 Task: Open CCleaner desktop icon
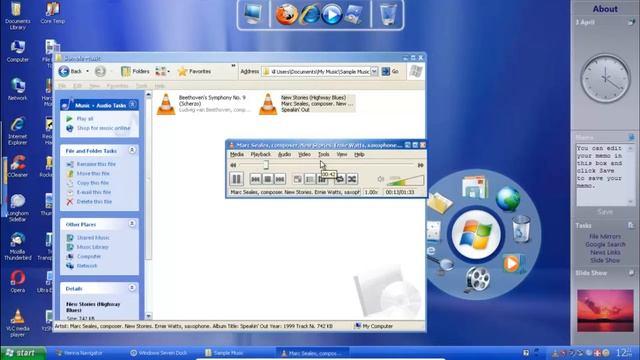click(18, 166)
